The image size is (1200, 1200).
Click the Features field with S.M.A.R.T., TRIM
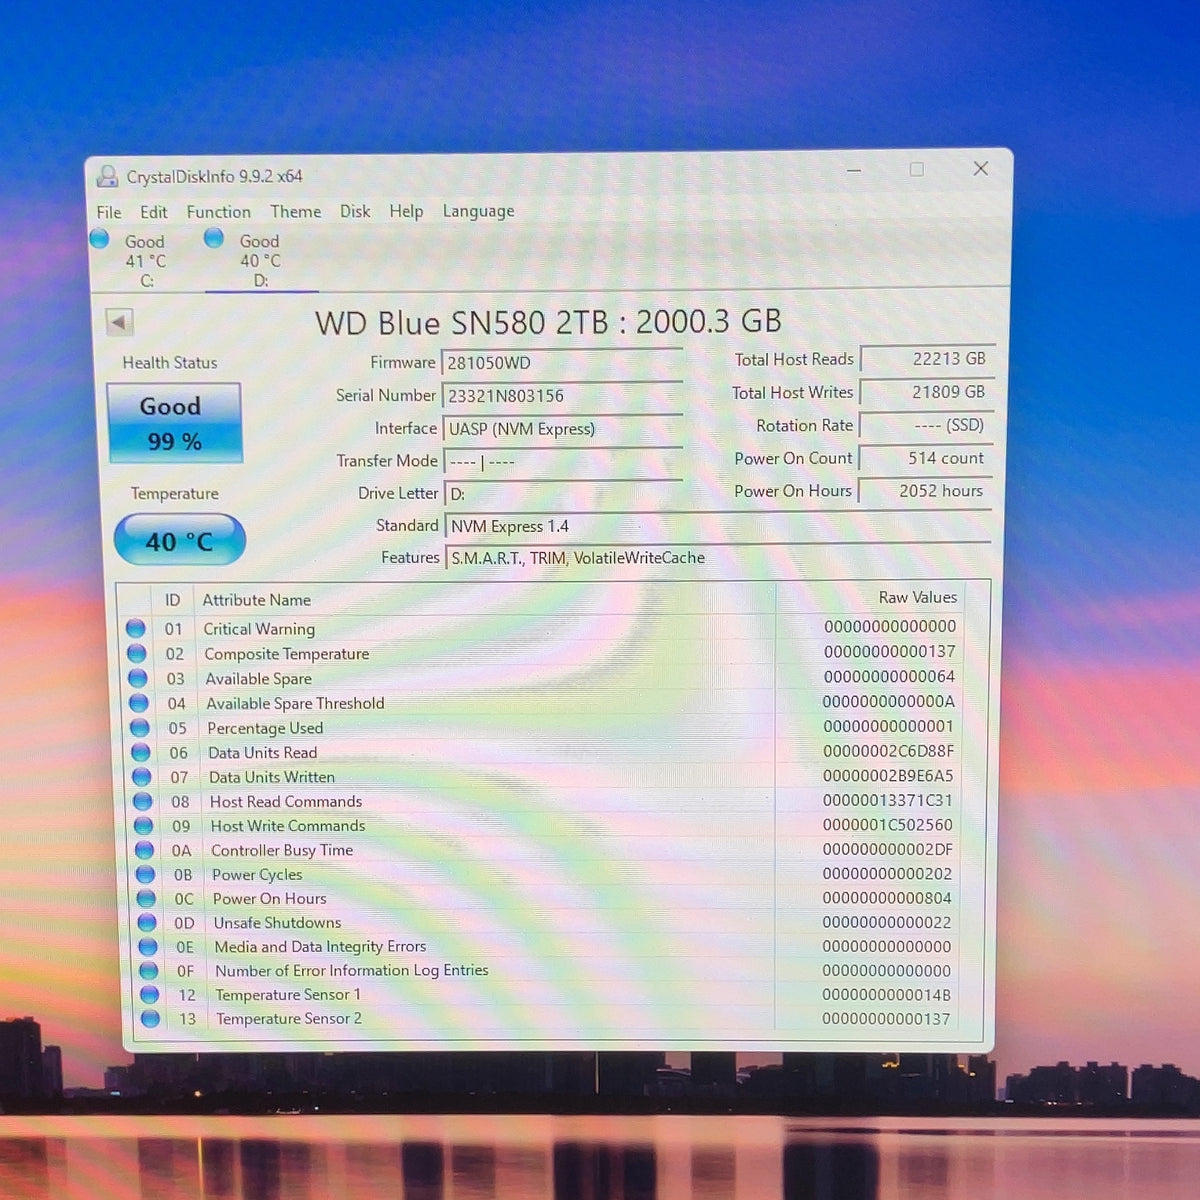pos(718,558)
